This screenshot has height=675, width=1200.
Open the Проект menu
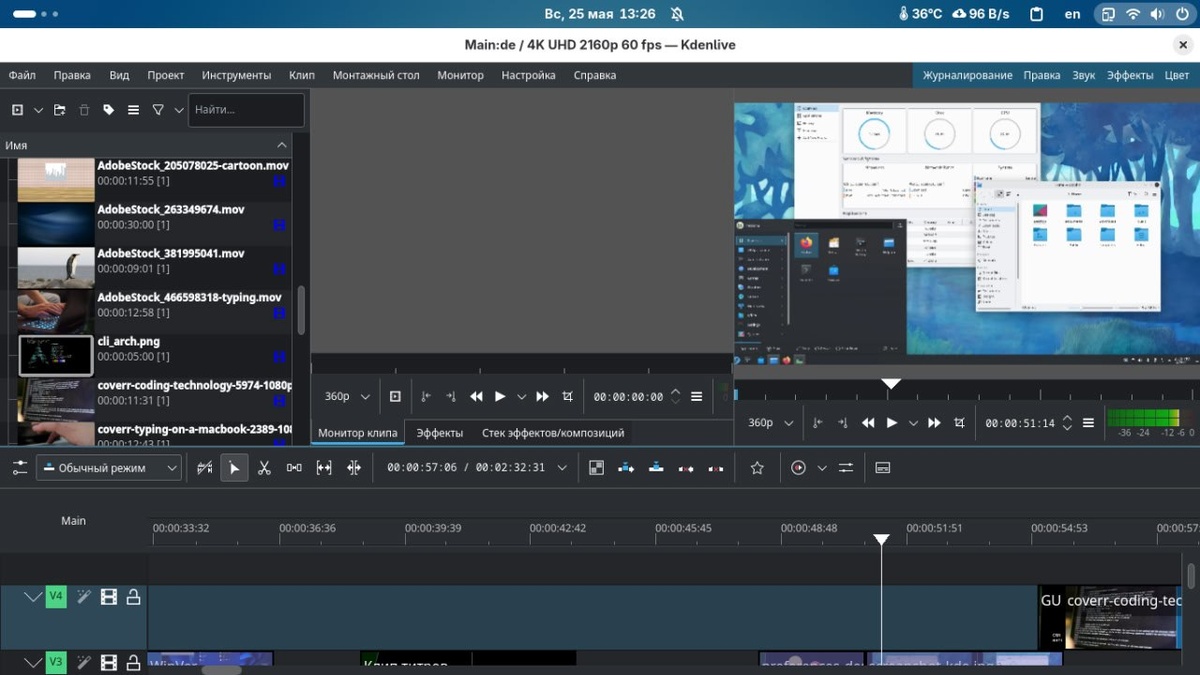[x=166, y=75]
